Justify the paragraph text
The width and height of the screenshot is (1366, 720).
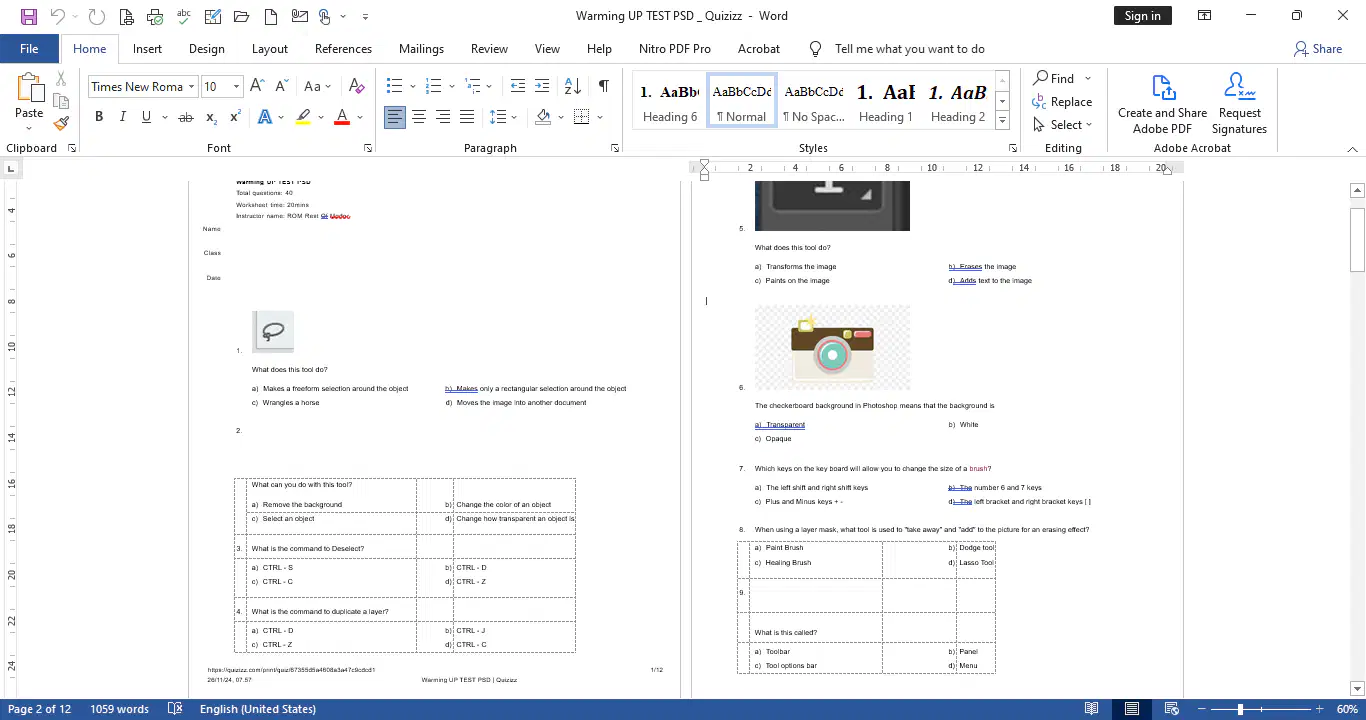pyautogui.click(x=467, y=117)
